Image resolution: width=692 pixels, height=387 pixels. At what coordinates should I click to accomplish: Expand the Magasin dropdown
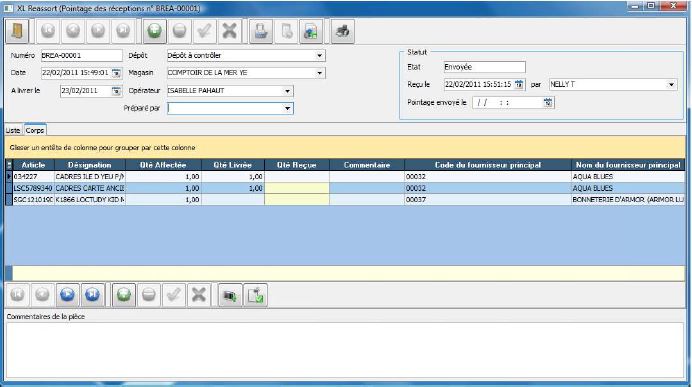(x=320, y=73)
